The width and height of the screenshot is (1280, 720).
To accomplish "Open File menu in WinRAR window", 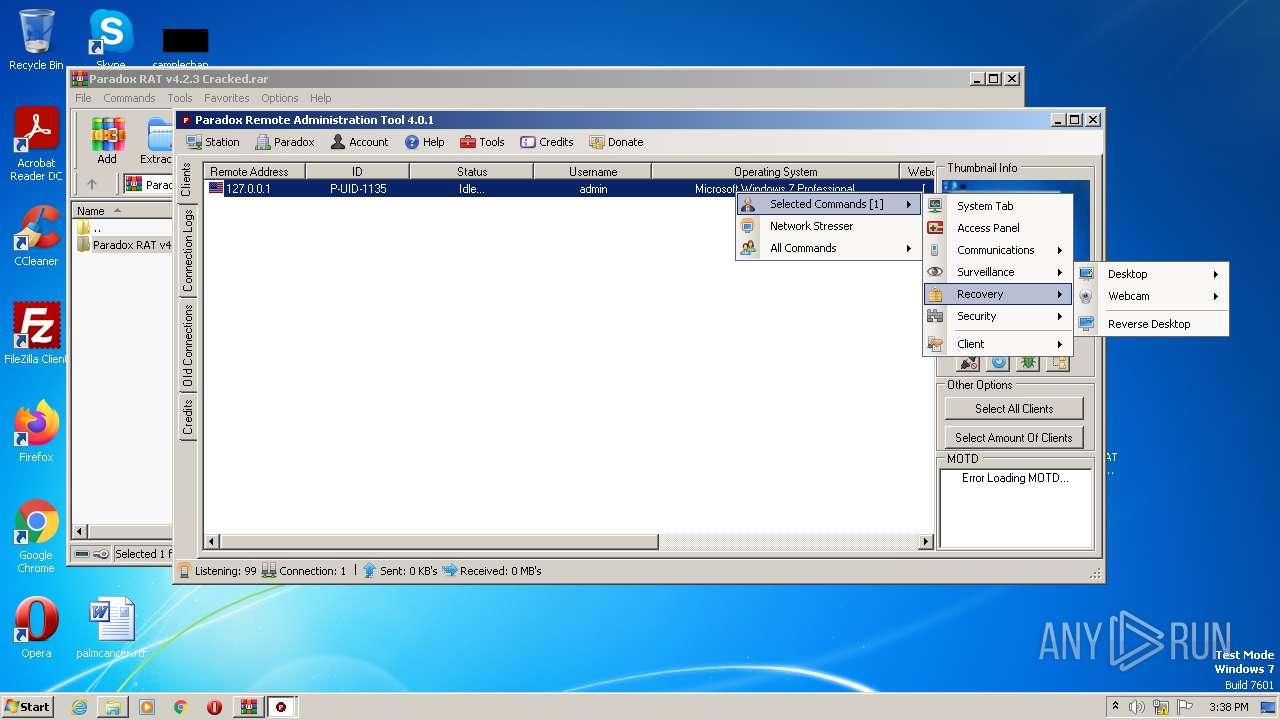I will [83, 98].
